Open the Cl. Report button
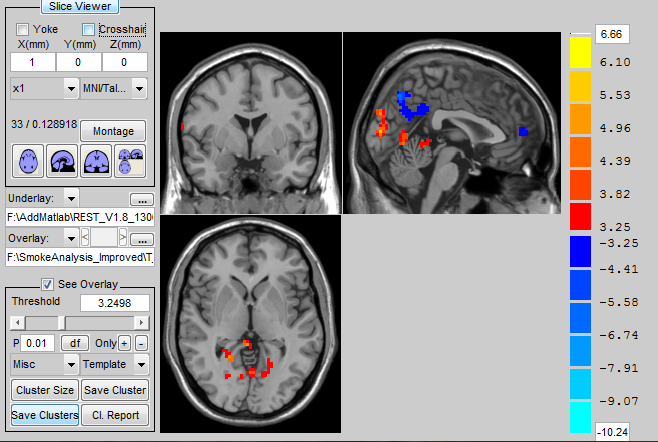Viewport: 658px width, 442px height. pyautogui.click(x=115, y=415)
